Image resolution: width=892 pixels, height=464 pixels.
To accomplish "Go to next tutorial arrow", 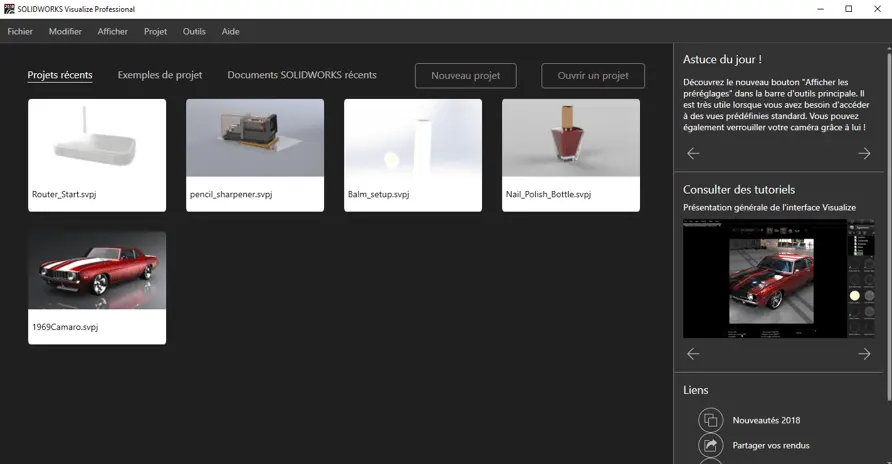I will 864,354.
